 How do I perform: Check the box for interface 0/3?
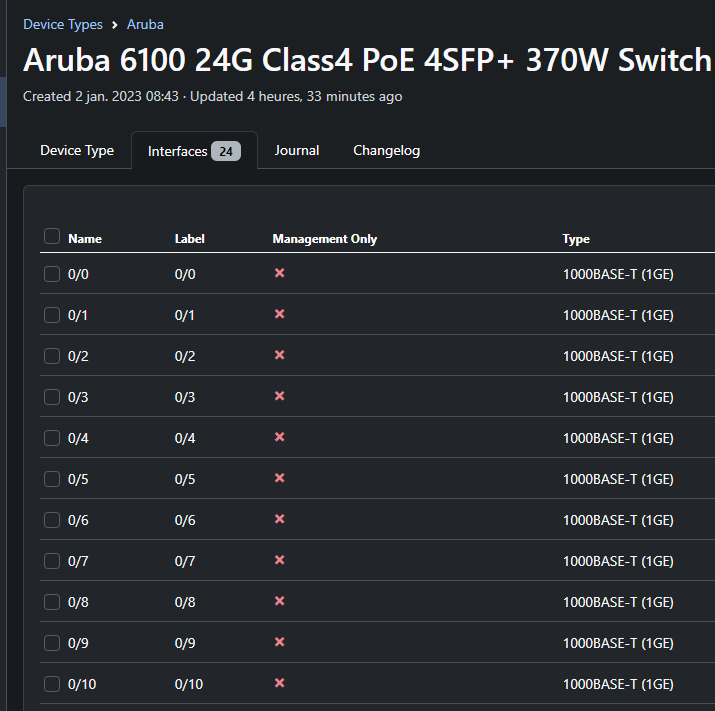[52, 397]
